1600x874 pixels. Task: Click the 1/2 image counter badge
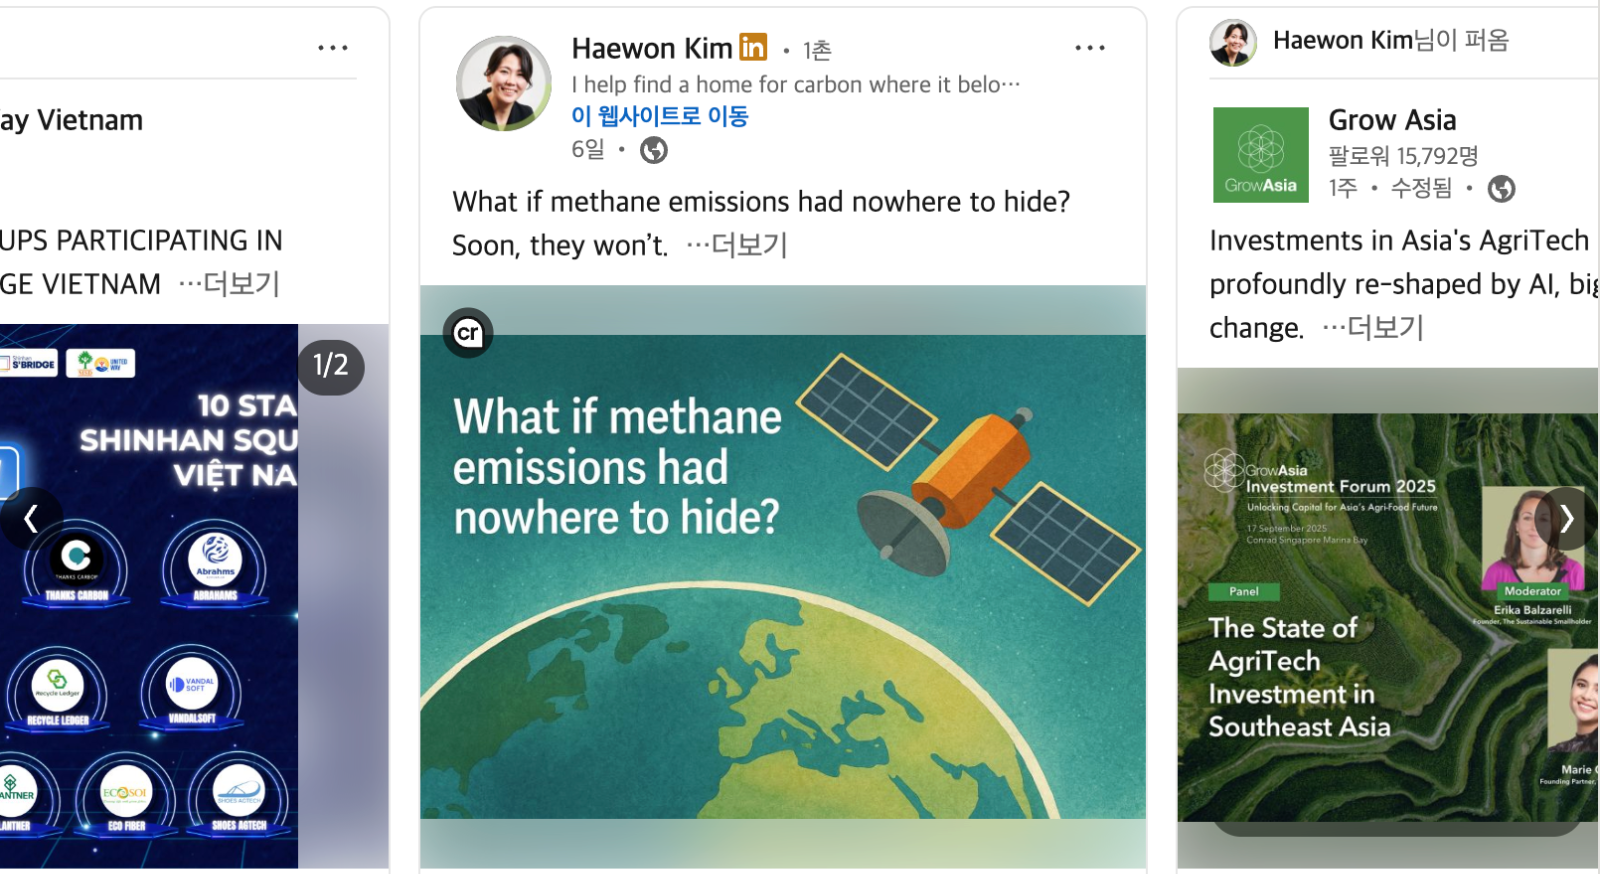(331, 366)
